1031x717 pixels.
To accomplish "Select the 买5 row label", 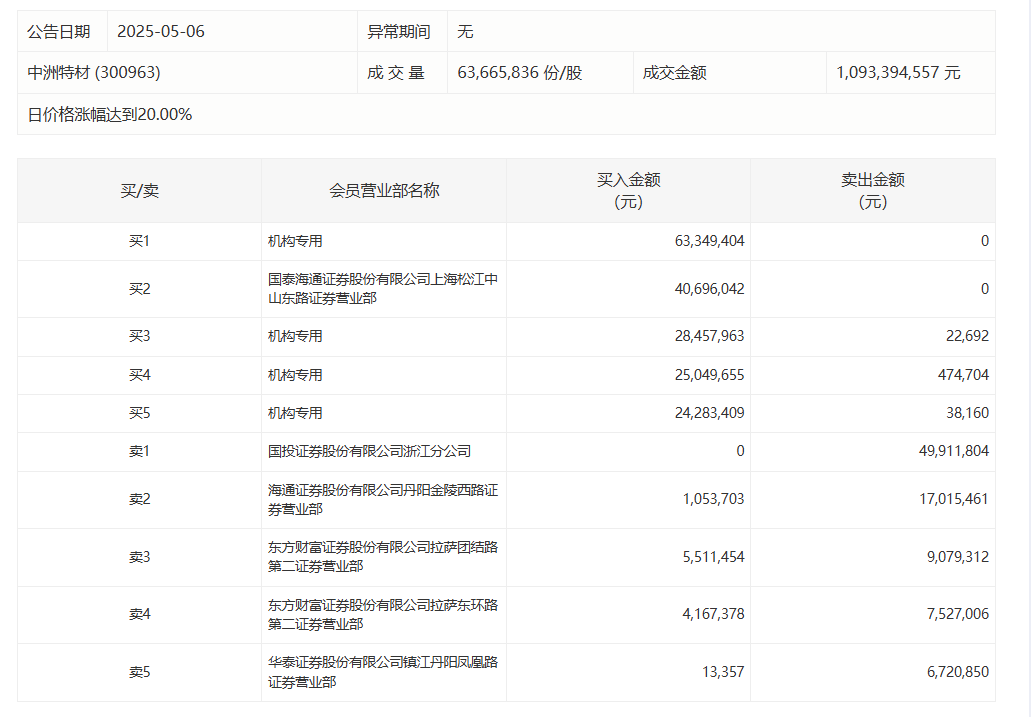I will pos(139,413).
